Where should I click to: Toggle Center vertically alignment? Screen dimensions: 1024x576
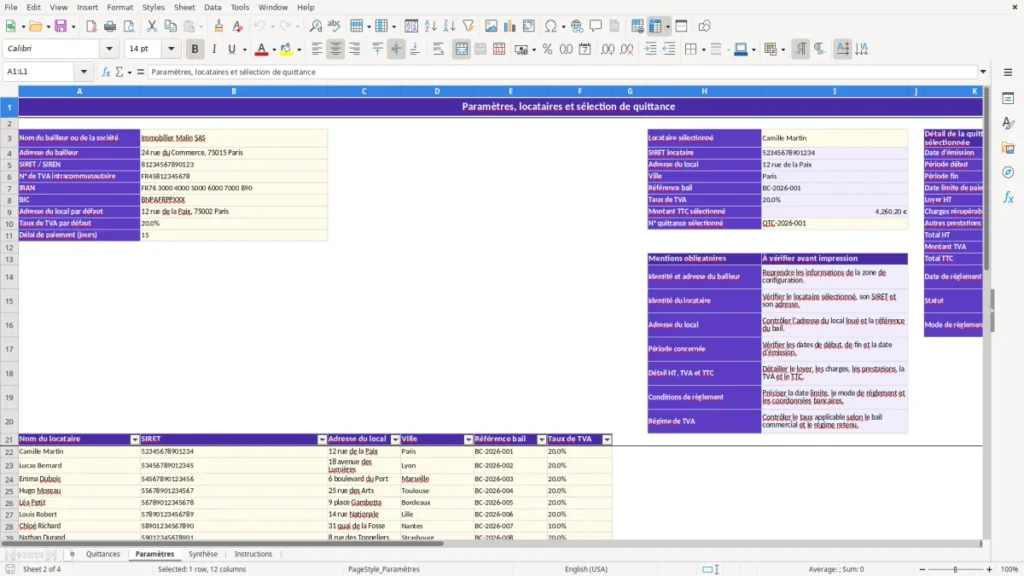(x=396, y=49)
